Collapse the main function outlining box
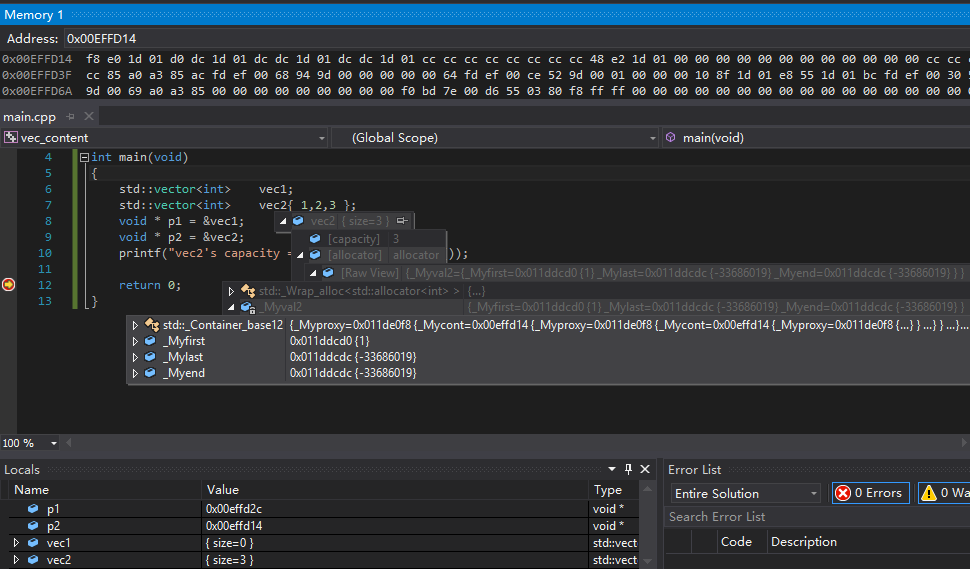 84,157
